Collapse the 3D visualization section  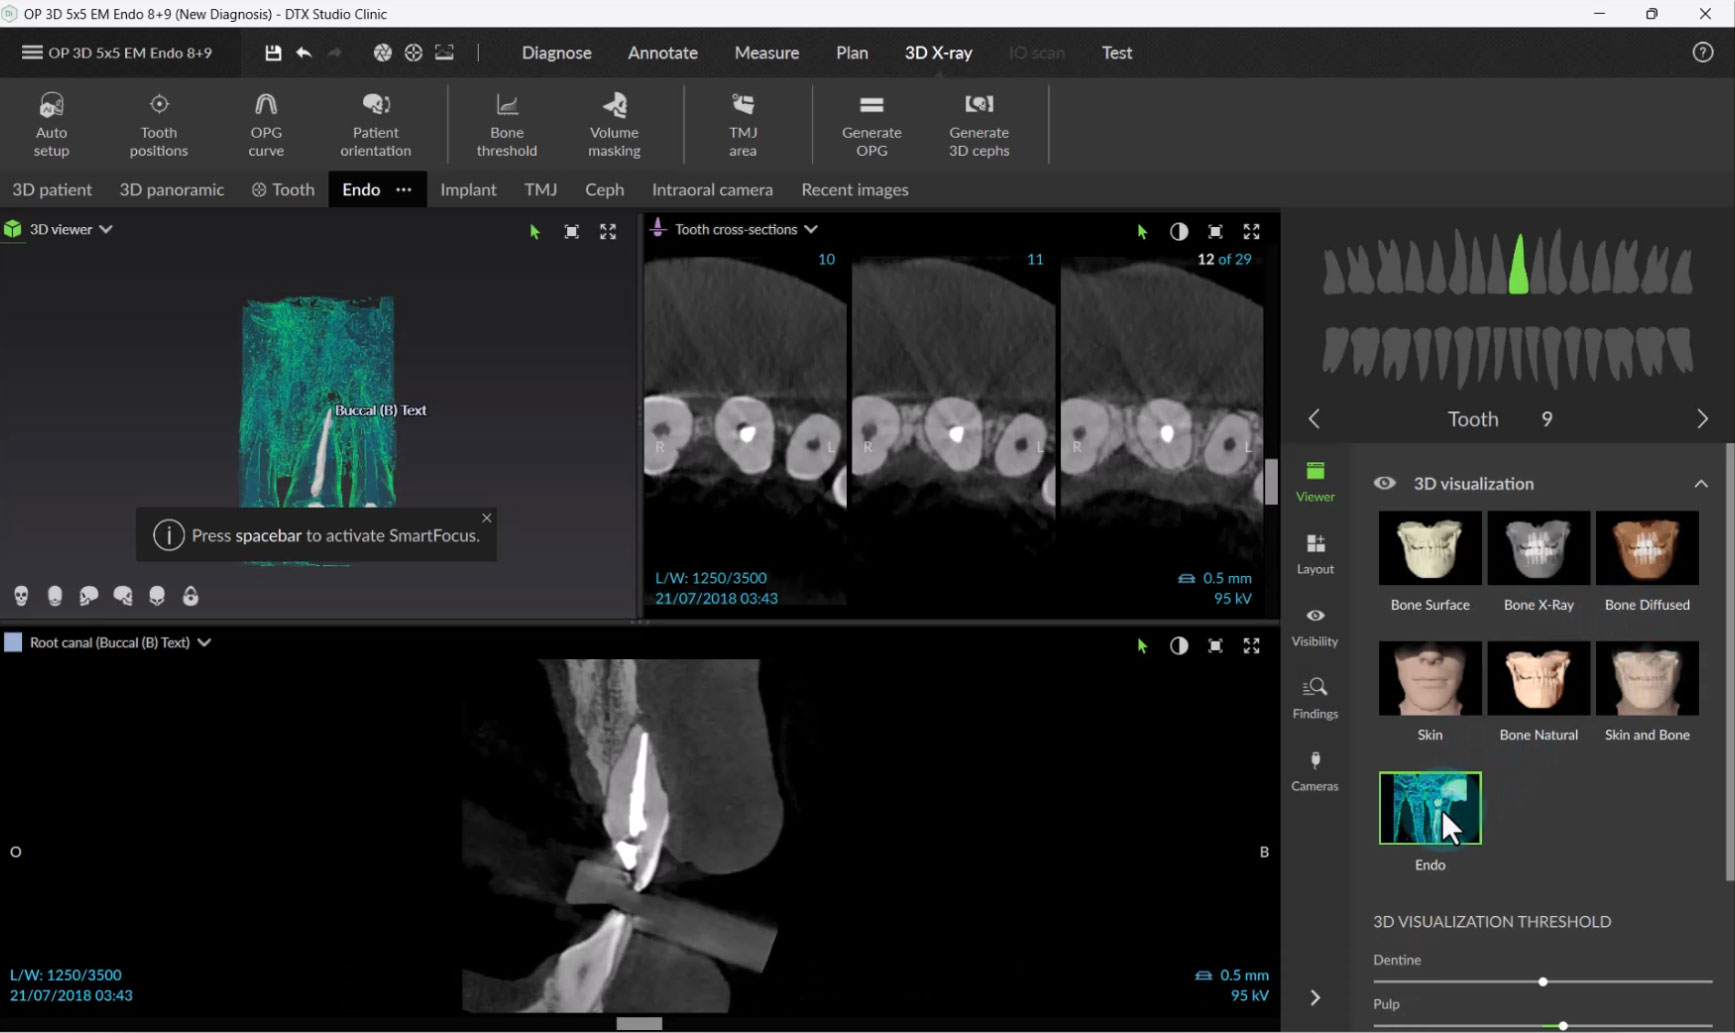pos(1701,483)
